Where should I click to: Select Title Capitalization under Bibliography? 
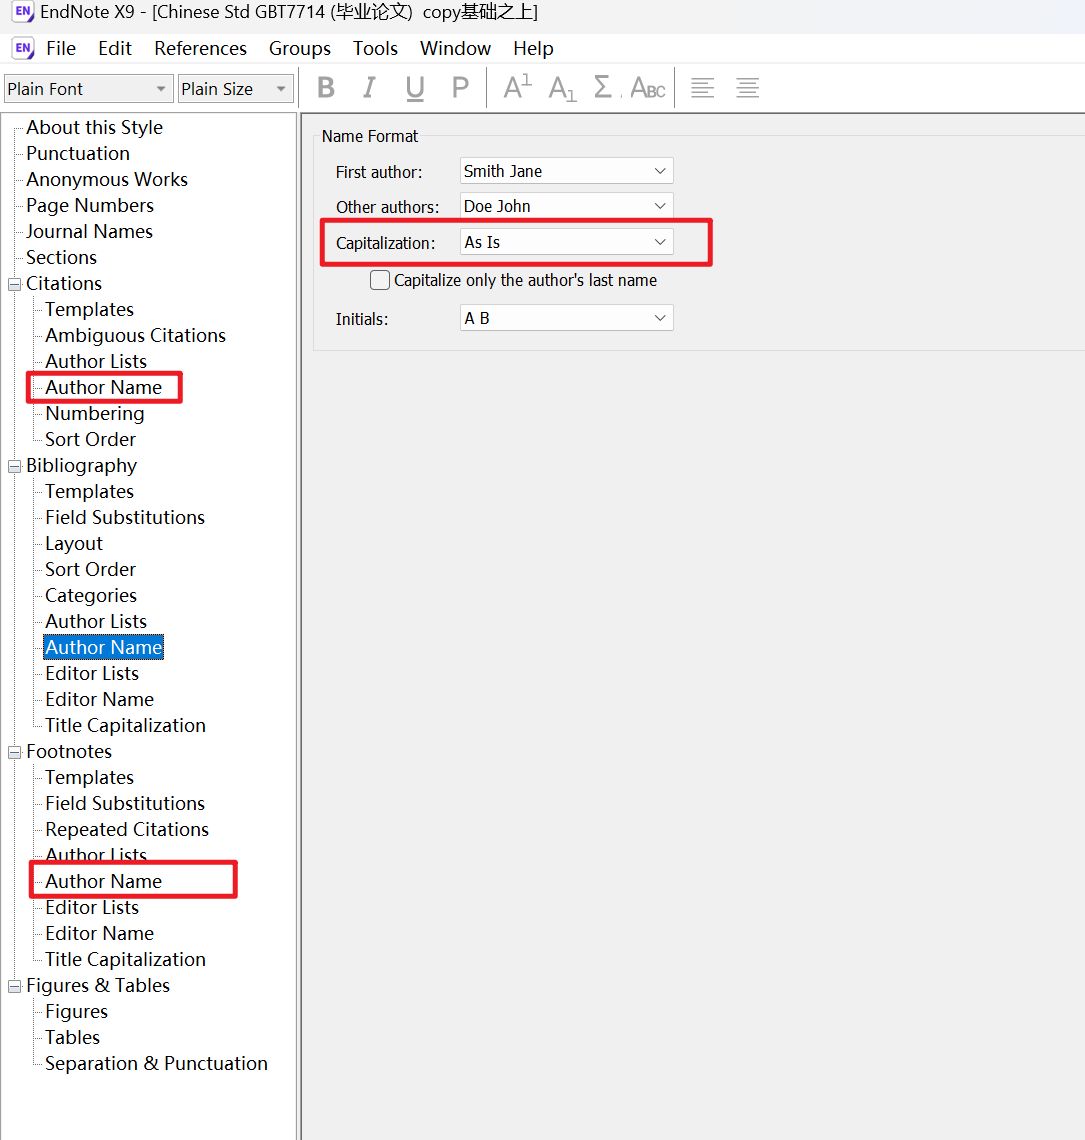click(x=125, y=726)
